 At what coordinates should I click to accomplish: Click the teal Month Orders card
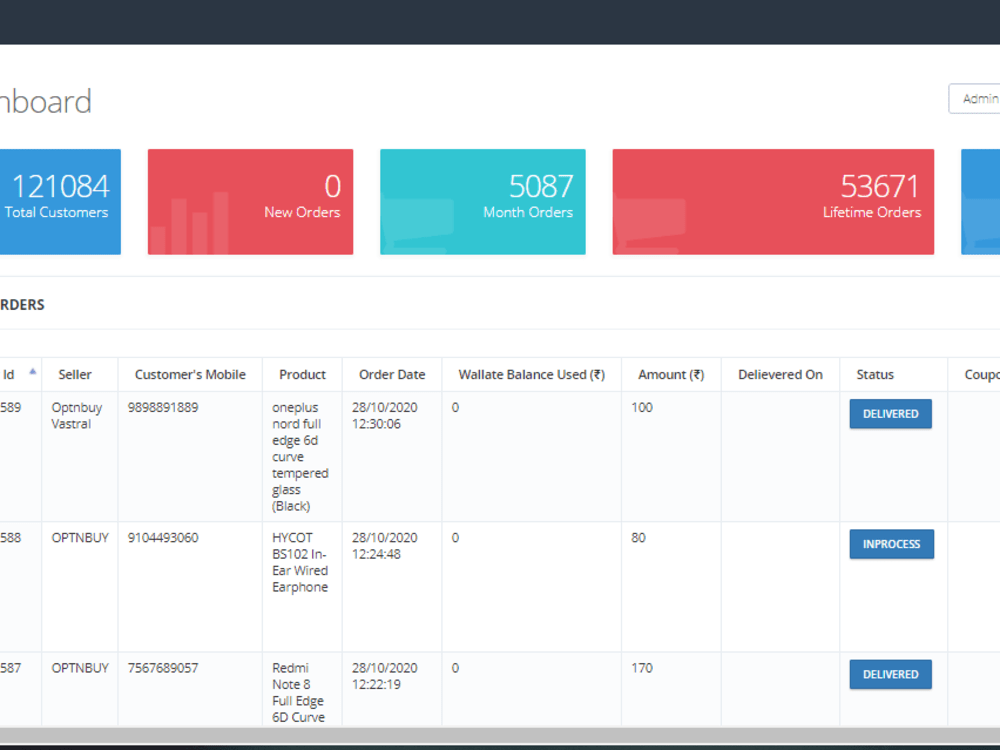click(x=483, y=200)
